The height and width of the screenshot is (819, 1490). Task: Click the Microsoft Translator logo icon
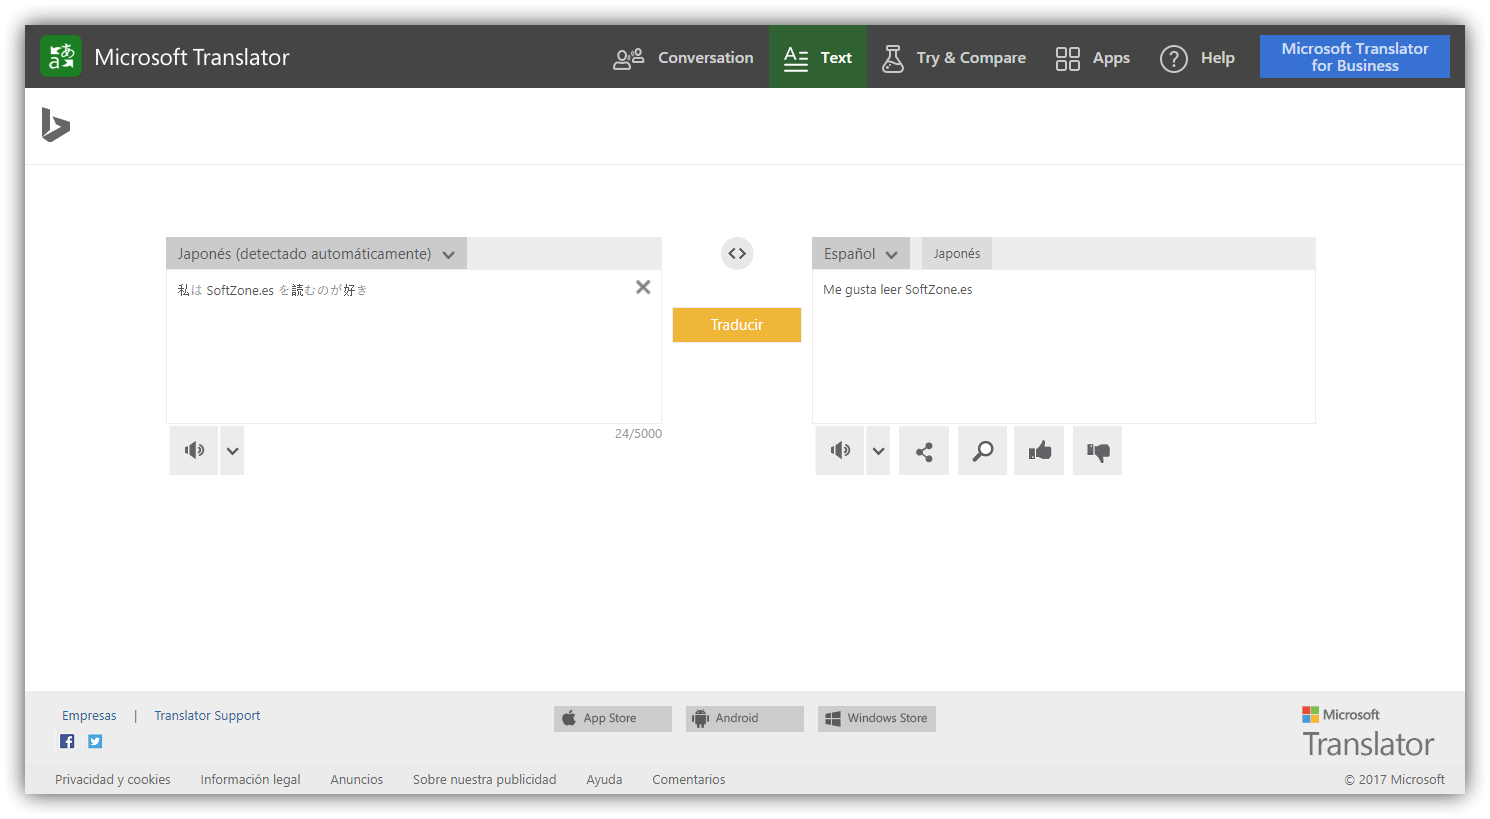tap(61, 57)
